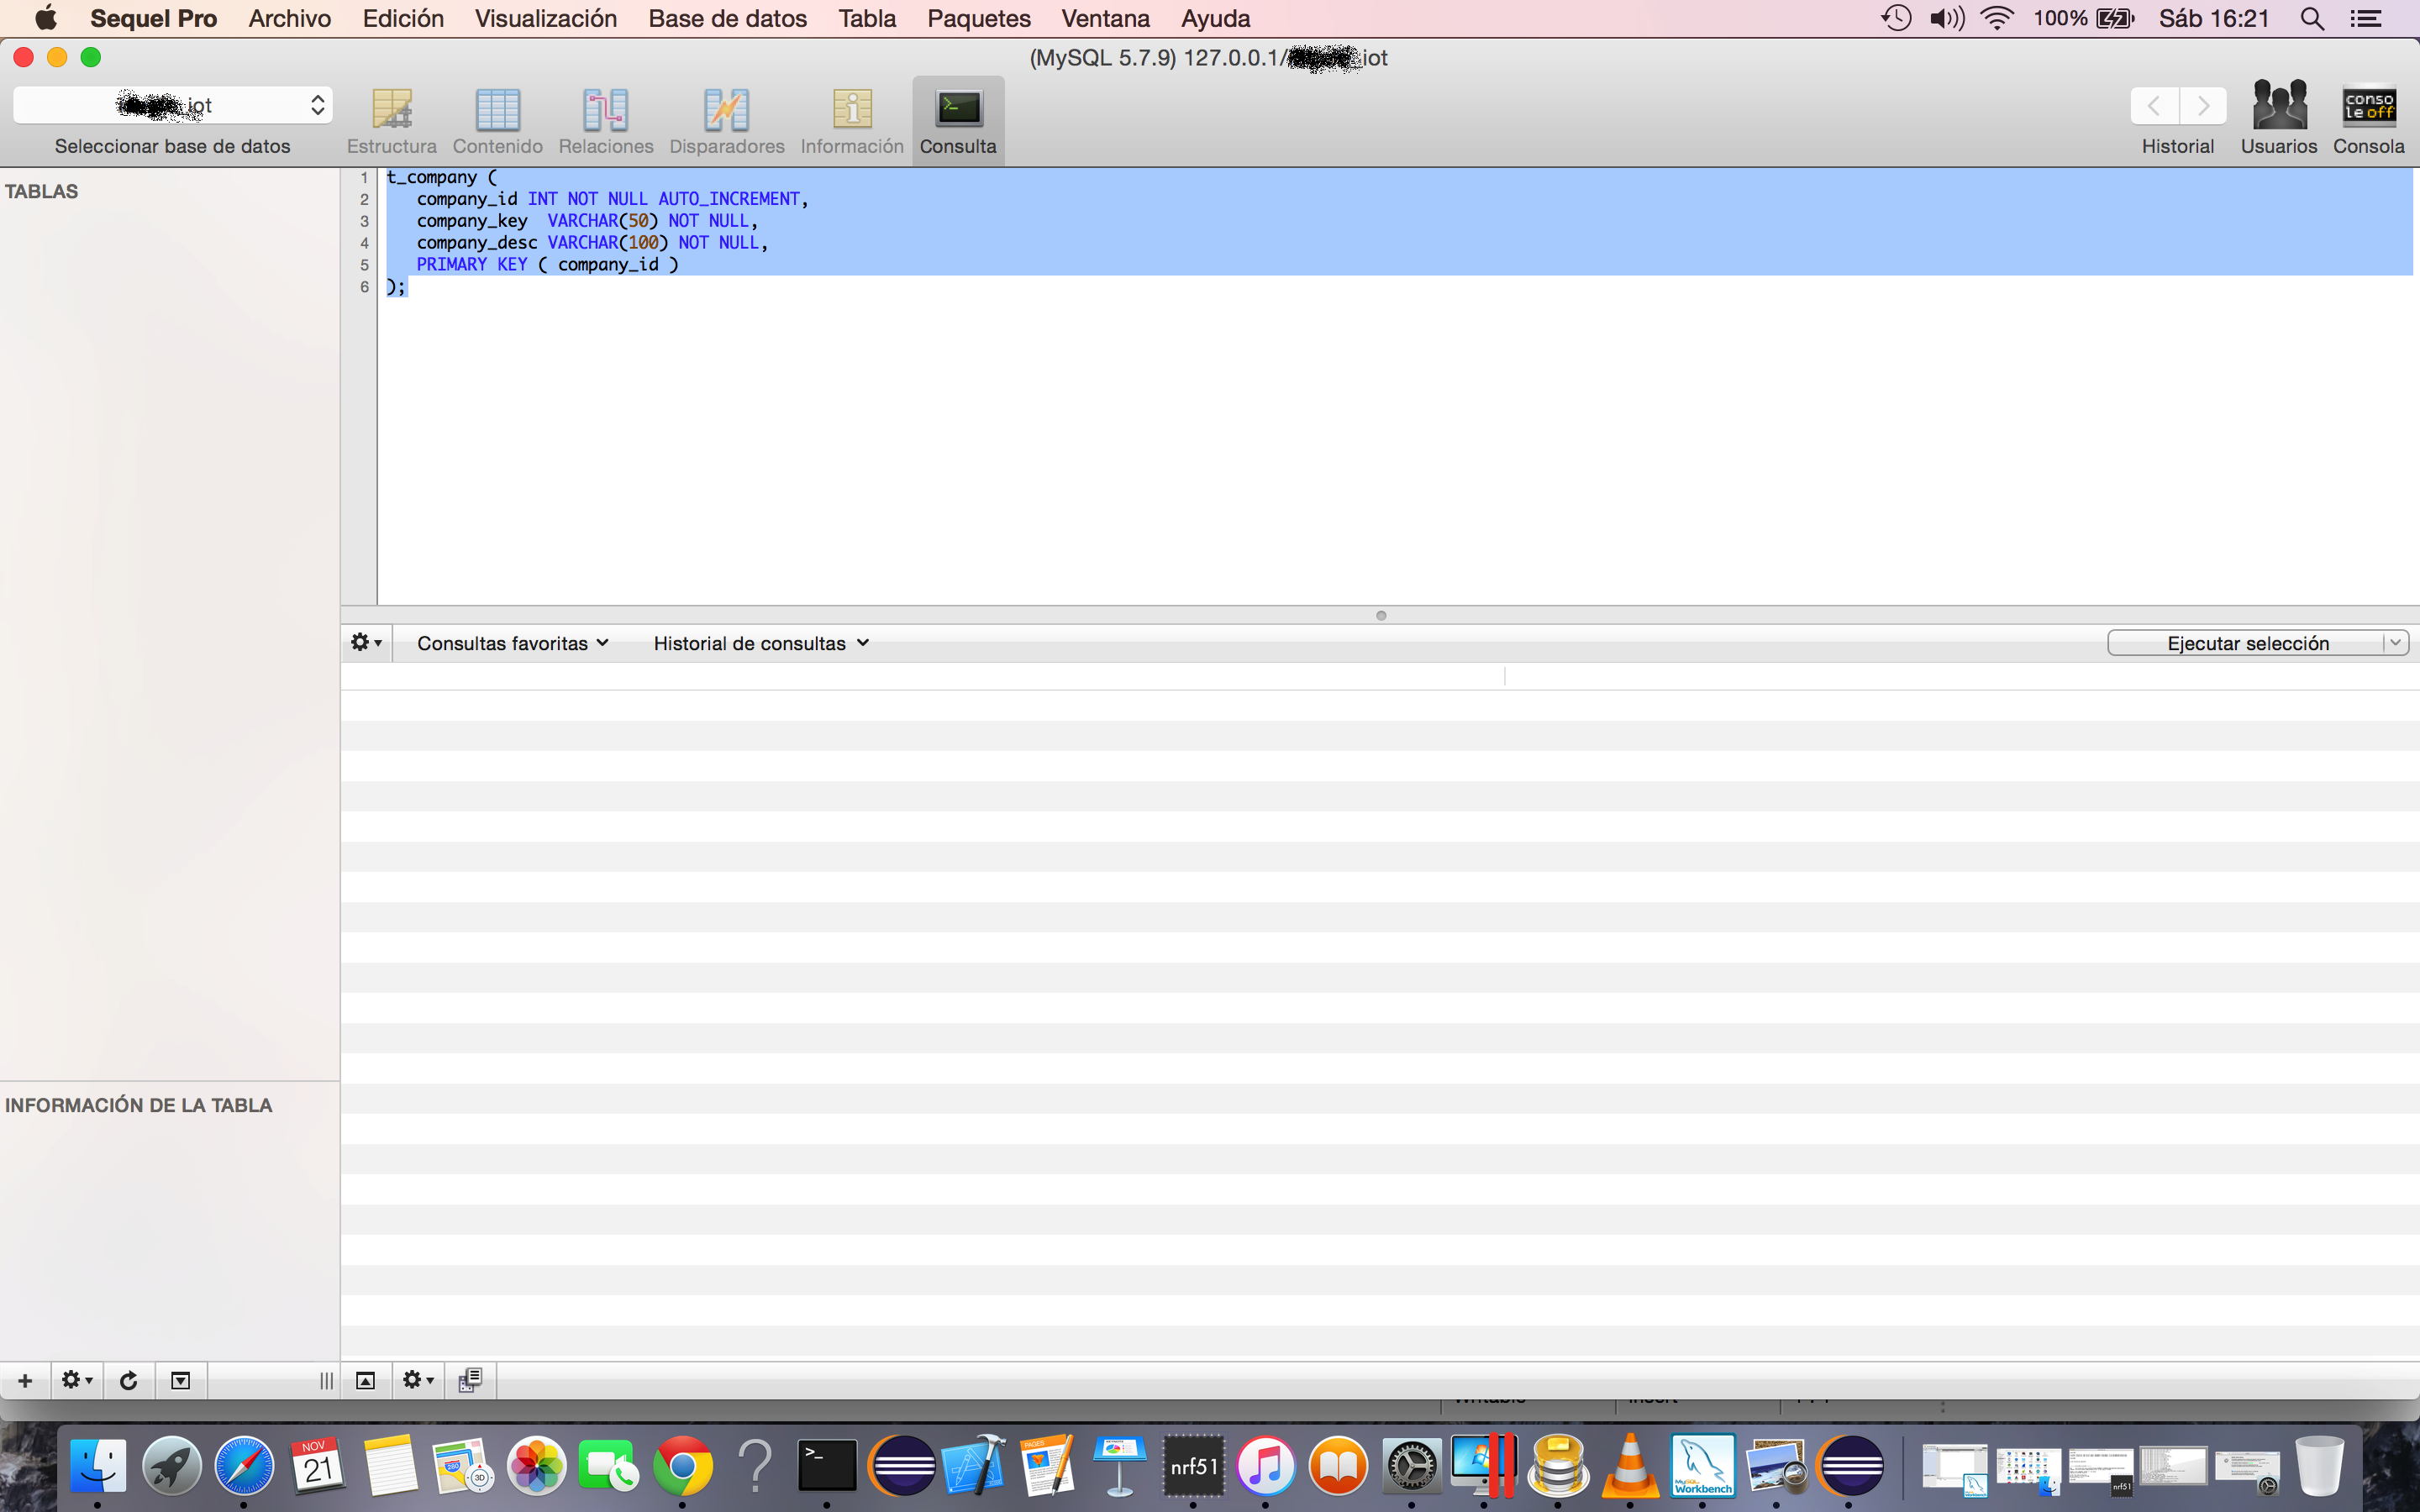The width and height of the screenshot is (2420, 1512).
Task: Open table list gear menu
Action: [x=77, y=1381]
